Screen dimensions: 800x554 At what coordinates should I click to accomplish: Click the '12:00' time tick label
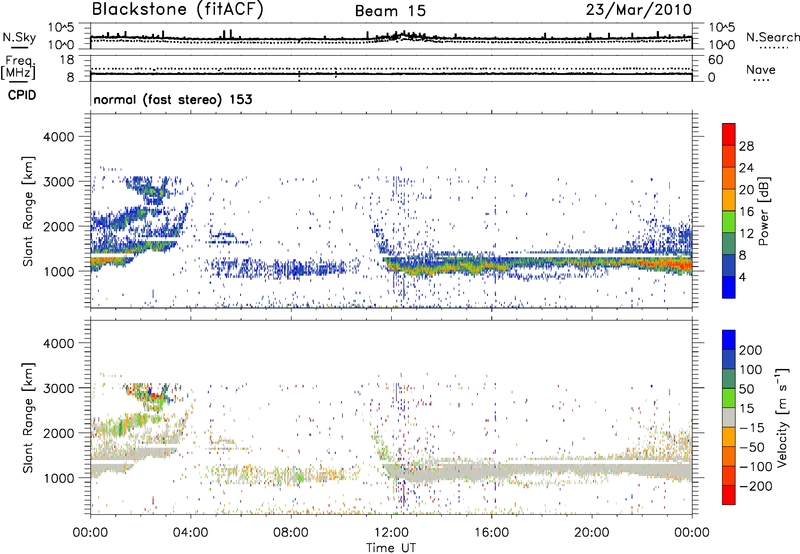(391, 533)
